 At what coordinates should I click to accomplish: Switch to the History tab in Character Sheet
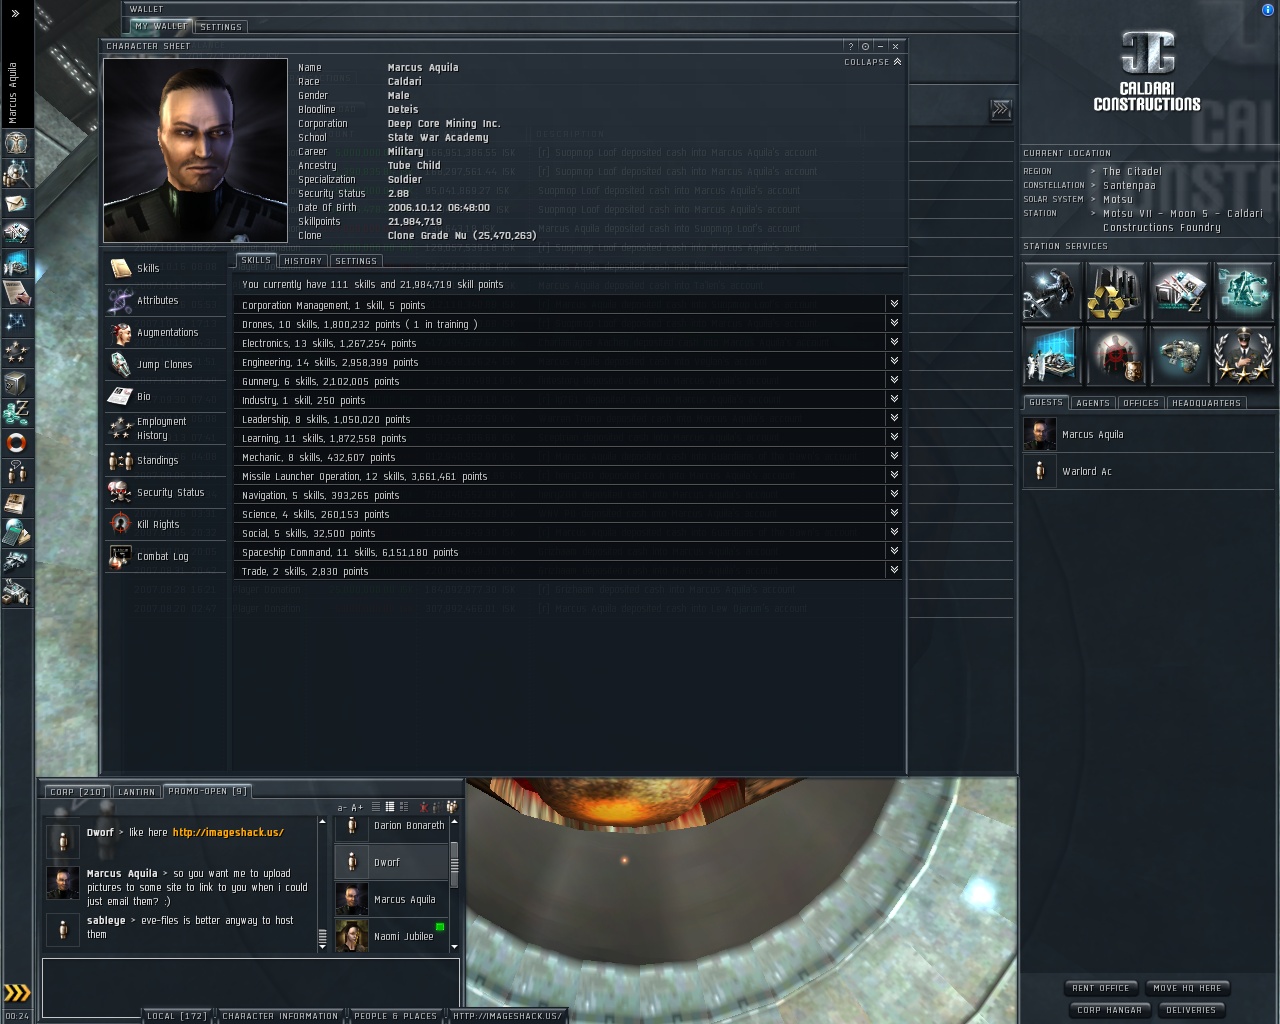pyautogui.click(x=303, y=261)
